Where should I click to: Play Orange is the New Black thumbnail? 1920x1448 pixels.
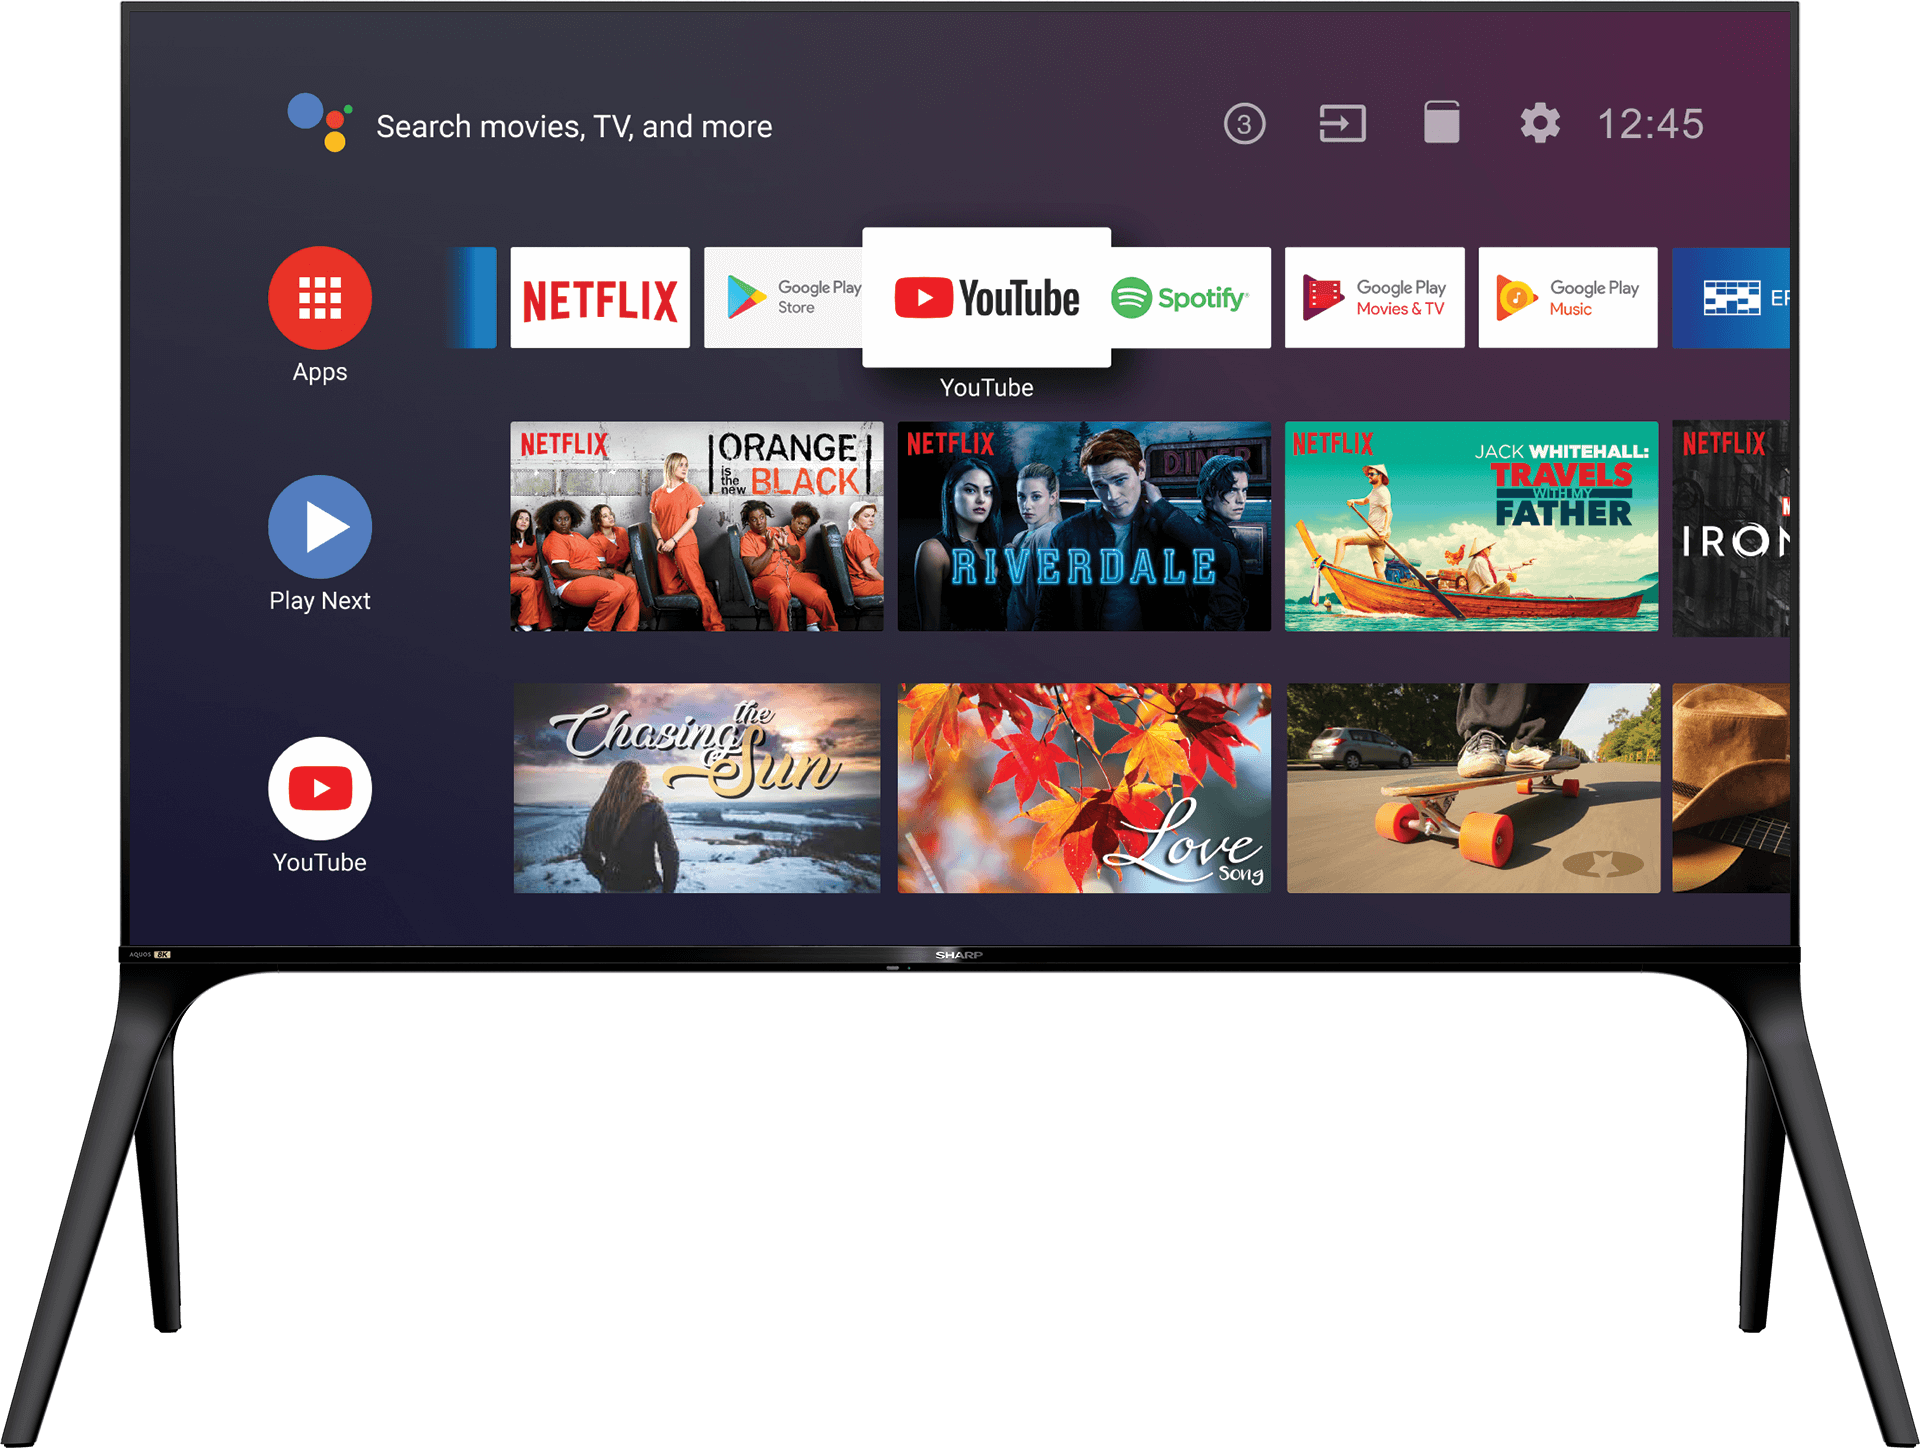[x=697, y=526]
